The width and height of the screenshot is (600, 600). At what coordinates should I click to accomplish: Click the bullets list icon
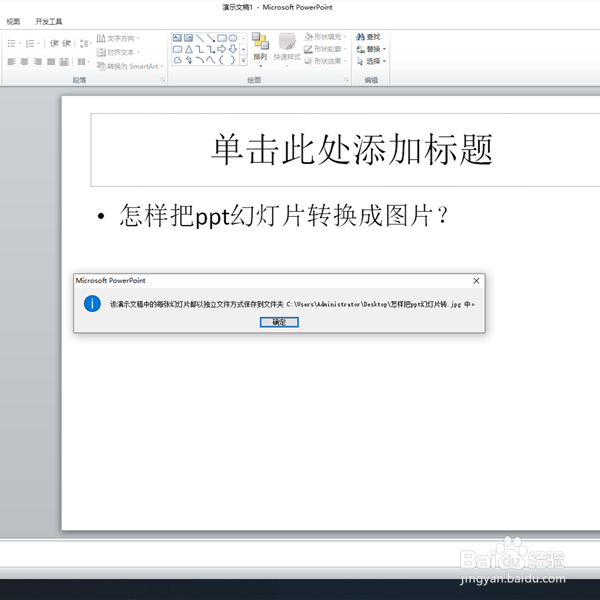click(11, 43)
